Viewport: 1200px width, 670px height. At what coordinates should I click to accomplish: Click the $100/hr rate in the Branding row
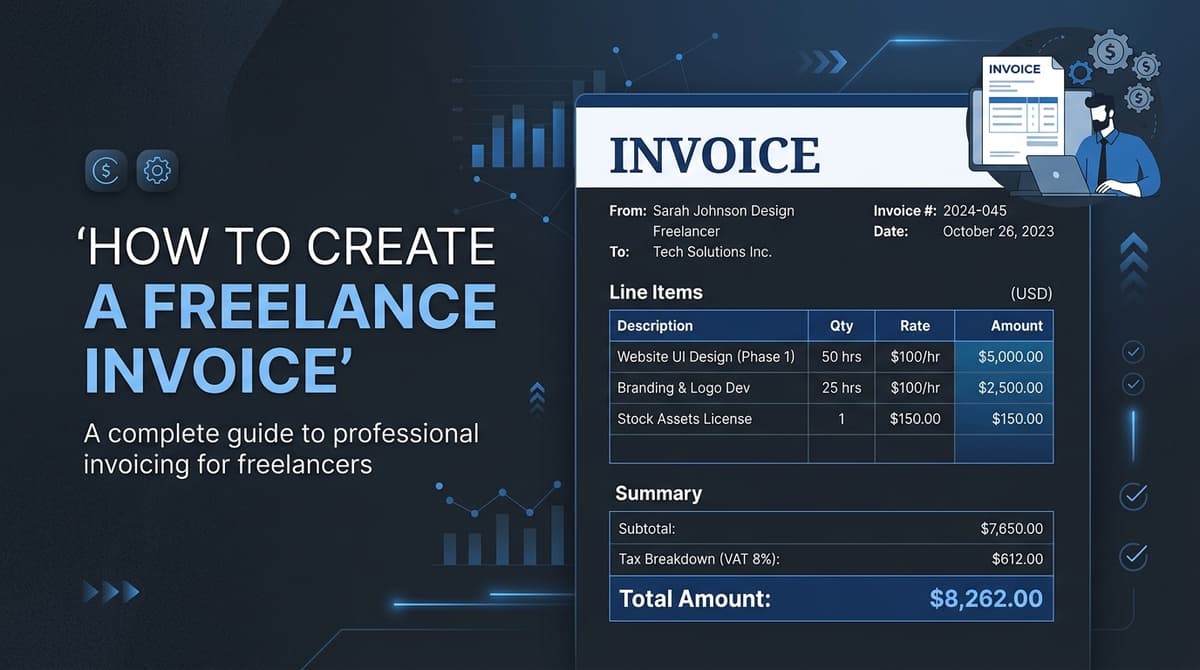(x=915, y=388)
